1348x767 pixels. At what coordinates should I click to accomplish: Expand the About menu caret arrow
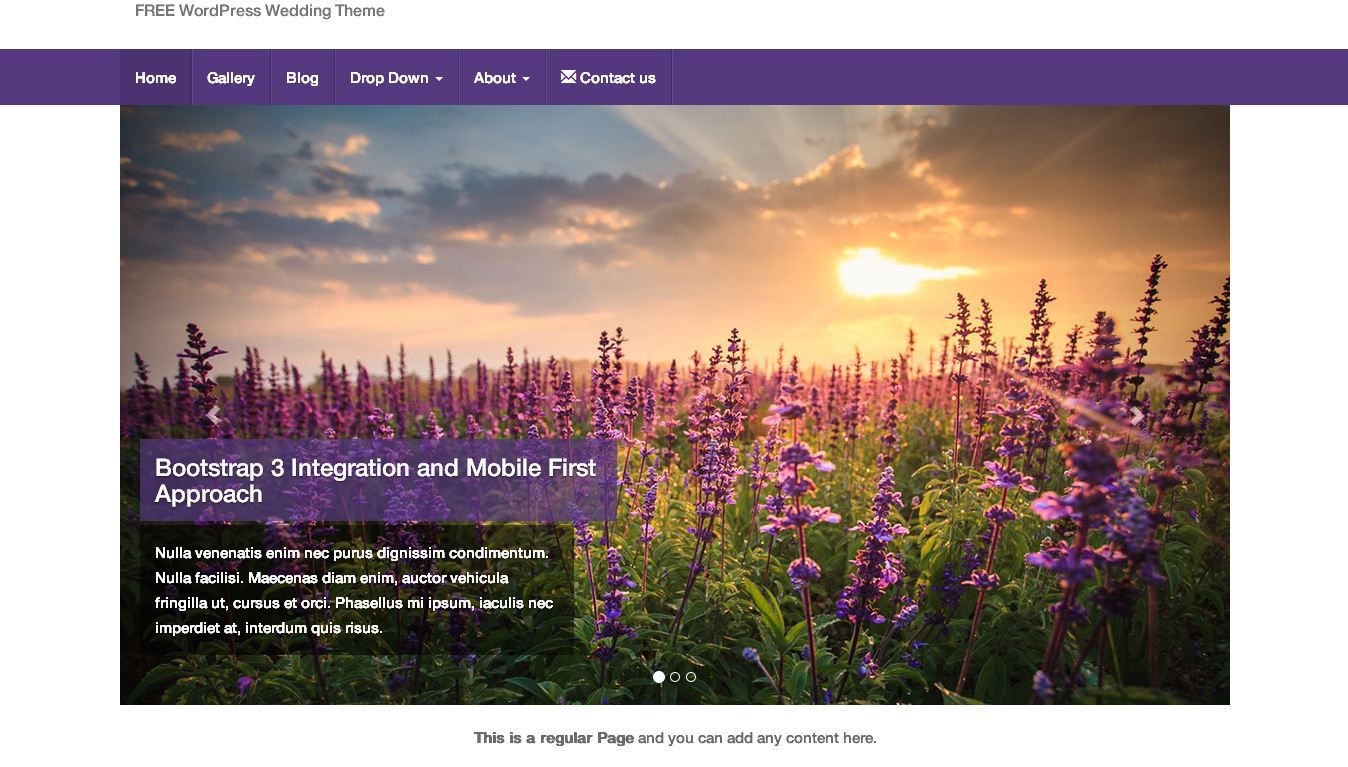(x=526, y=79)
